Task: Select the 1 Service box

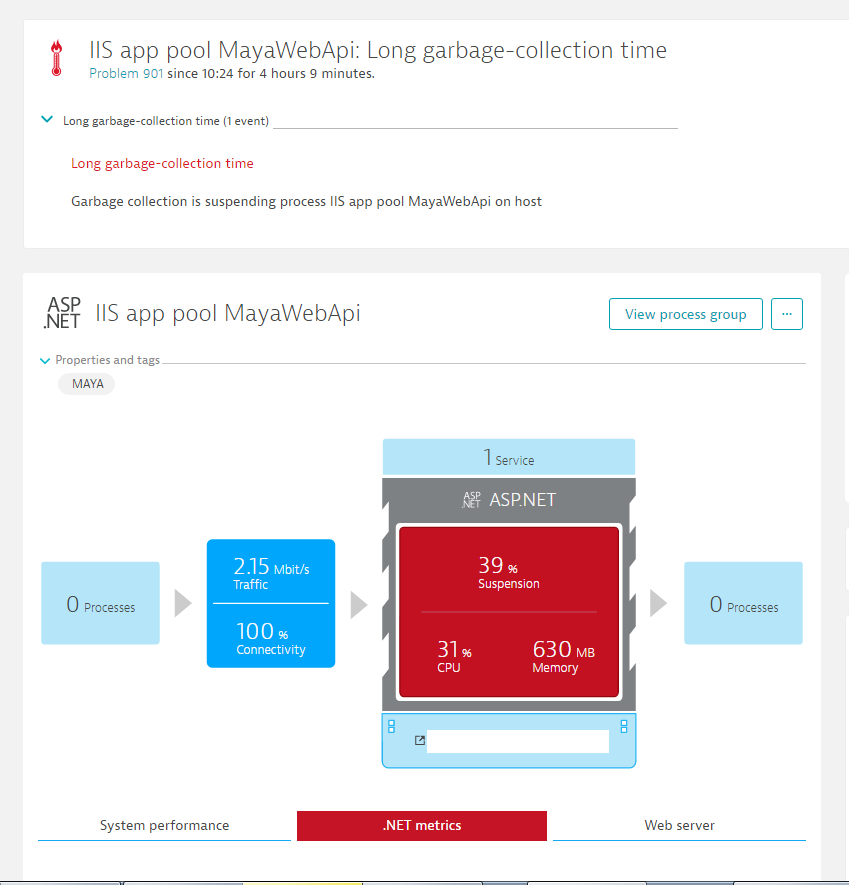Action: (508, 458)
